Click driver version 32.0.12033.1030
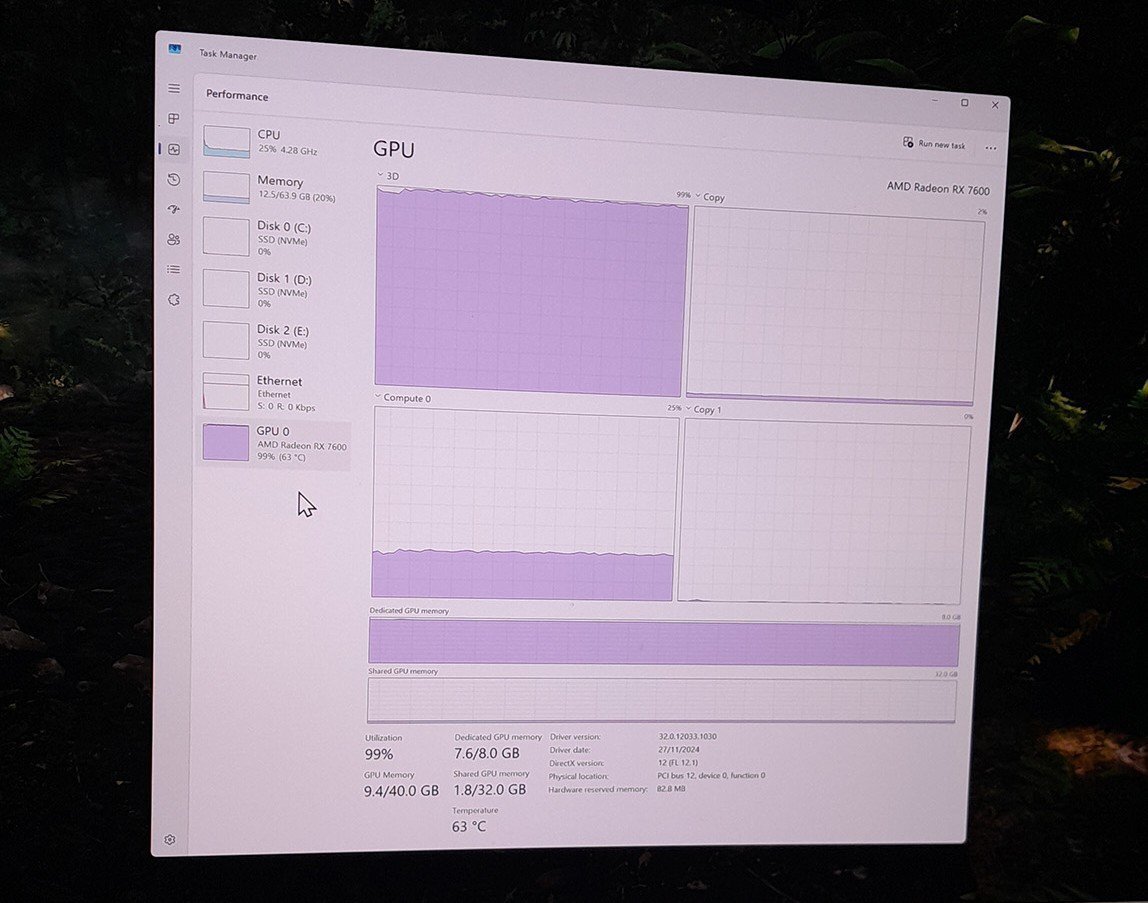The image size is (1148, 903). point(687,737)
